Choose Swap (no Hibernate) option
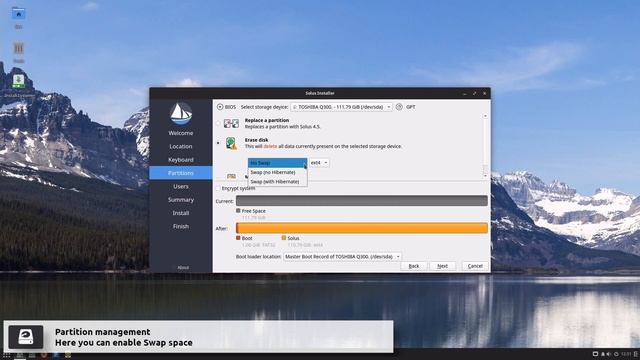This screenshot has width=640, height=360. pos(278,172)
